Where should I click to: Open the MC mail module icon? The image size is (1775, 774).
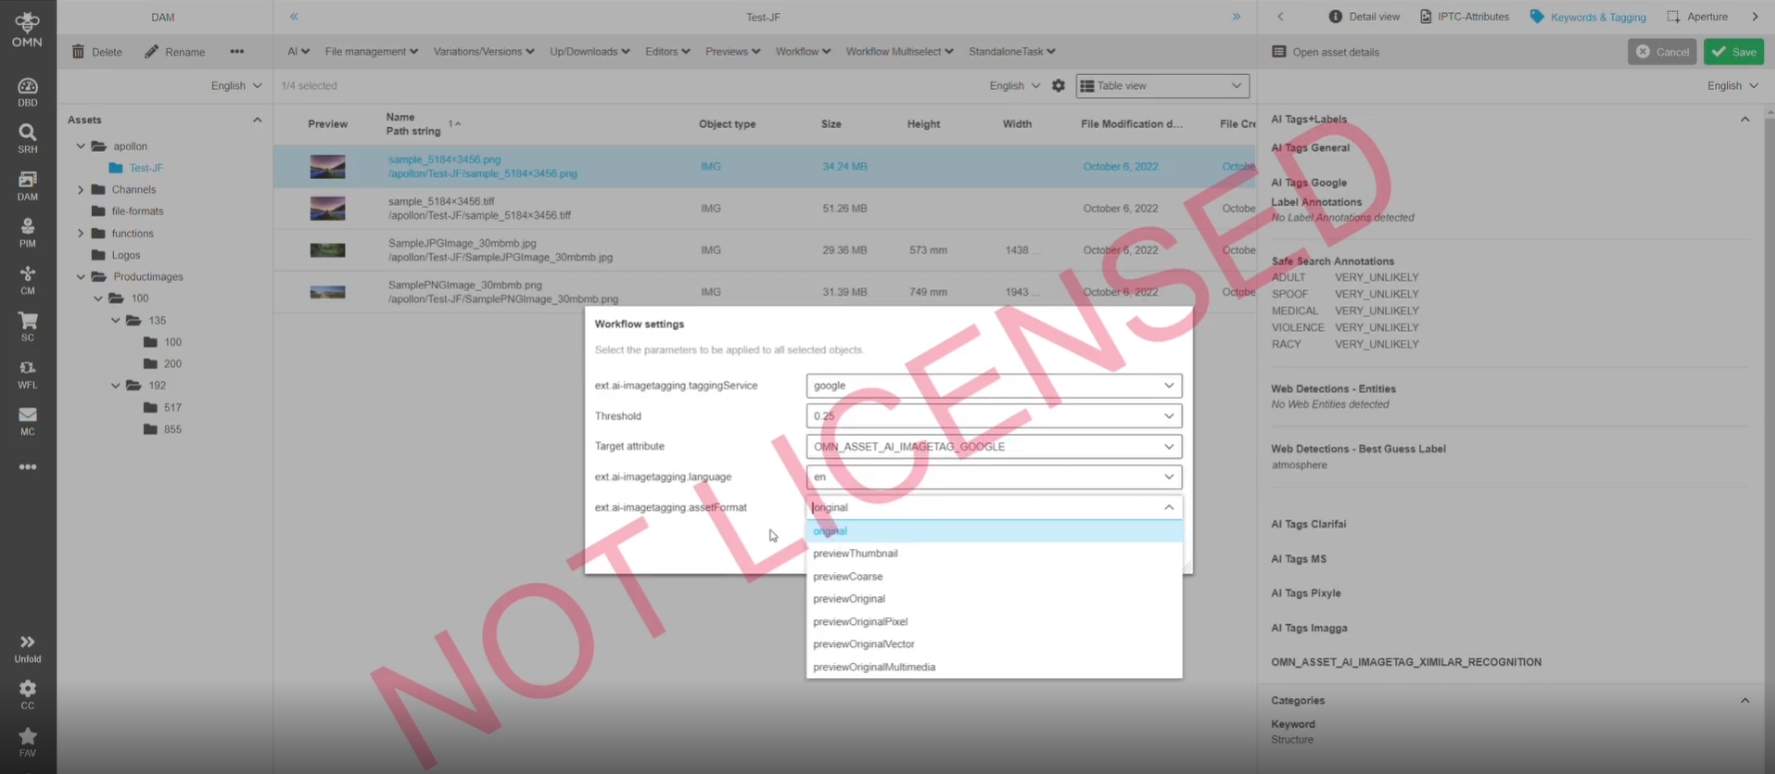tap(27, 420)
